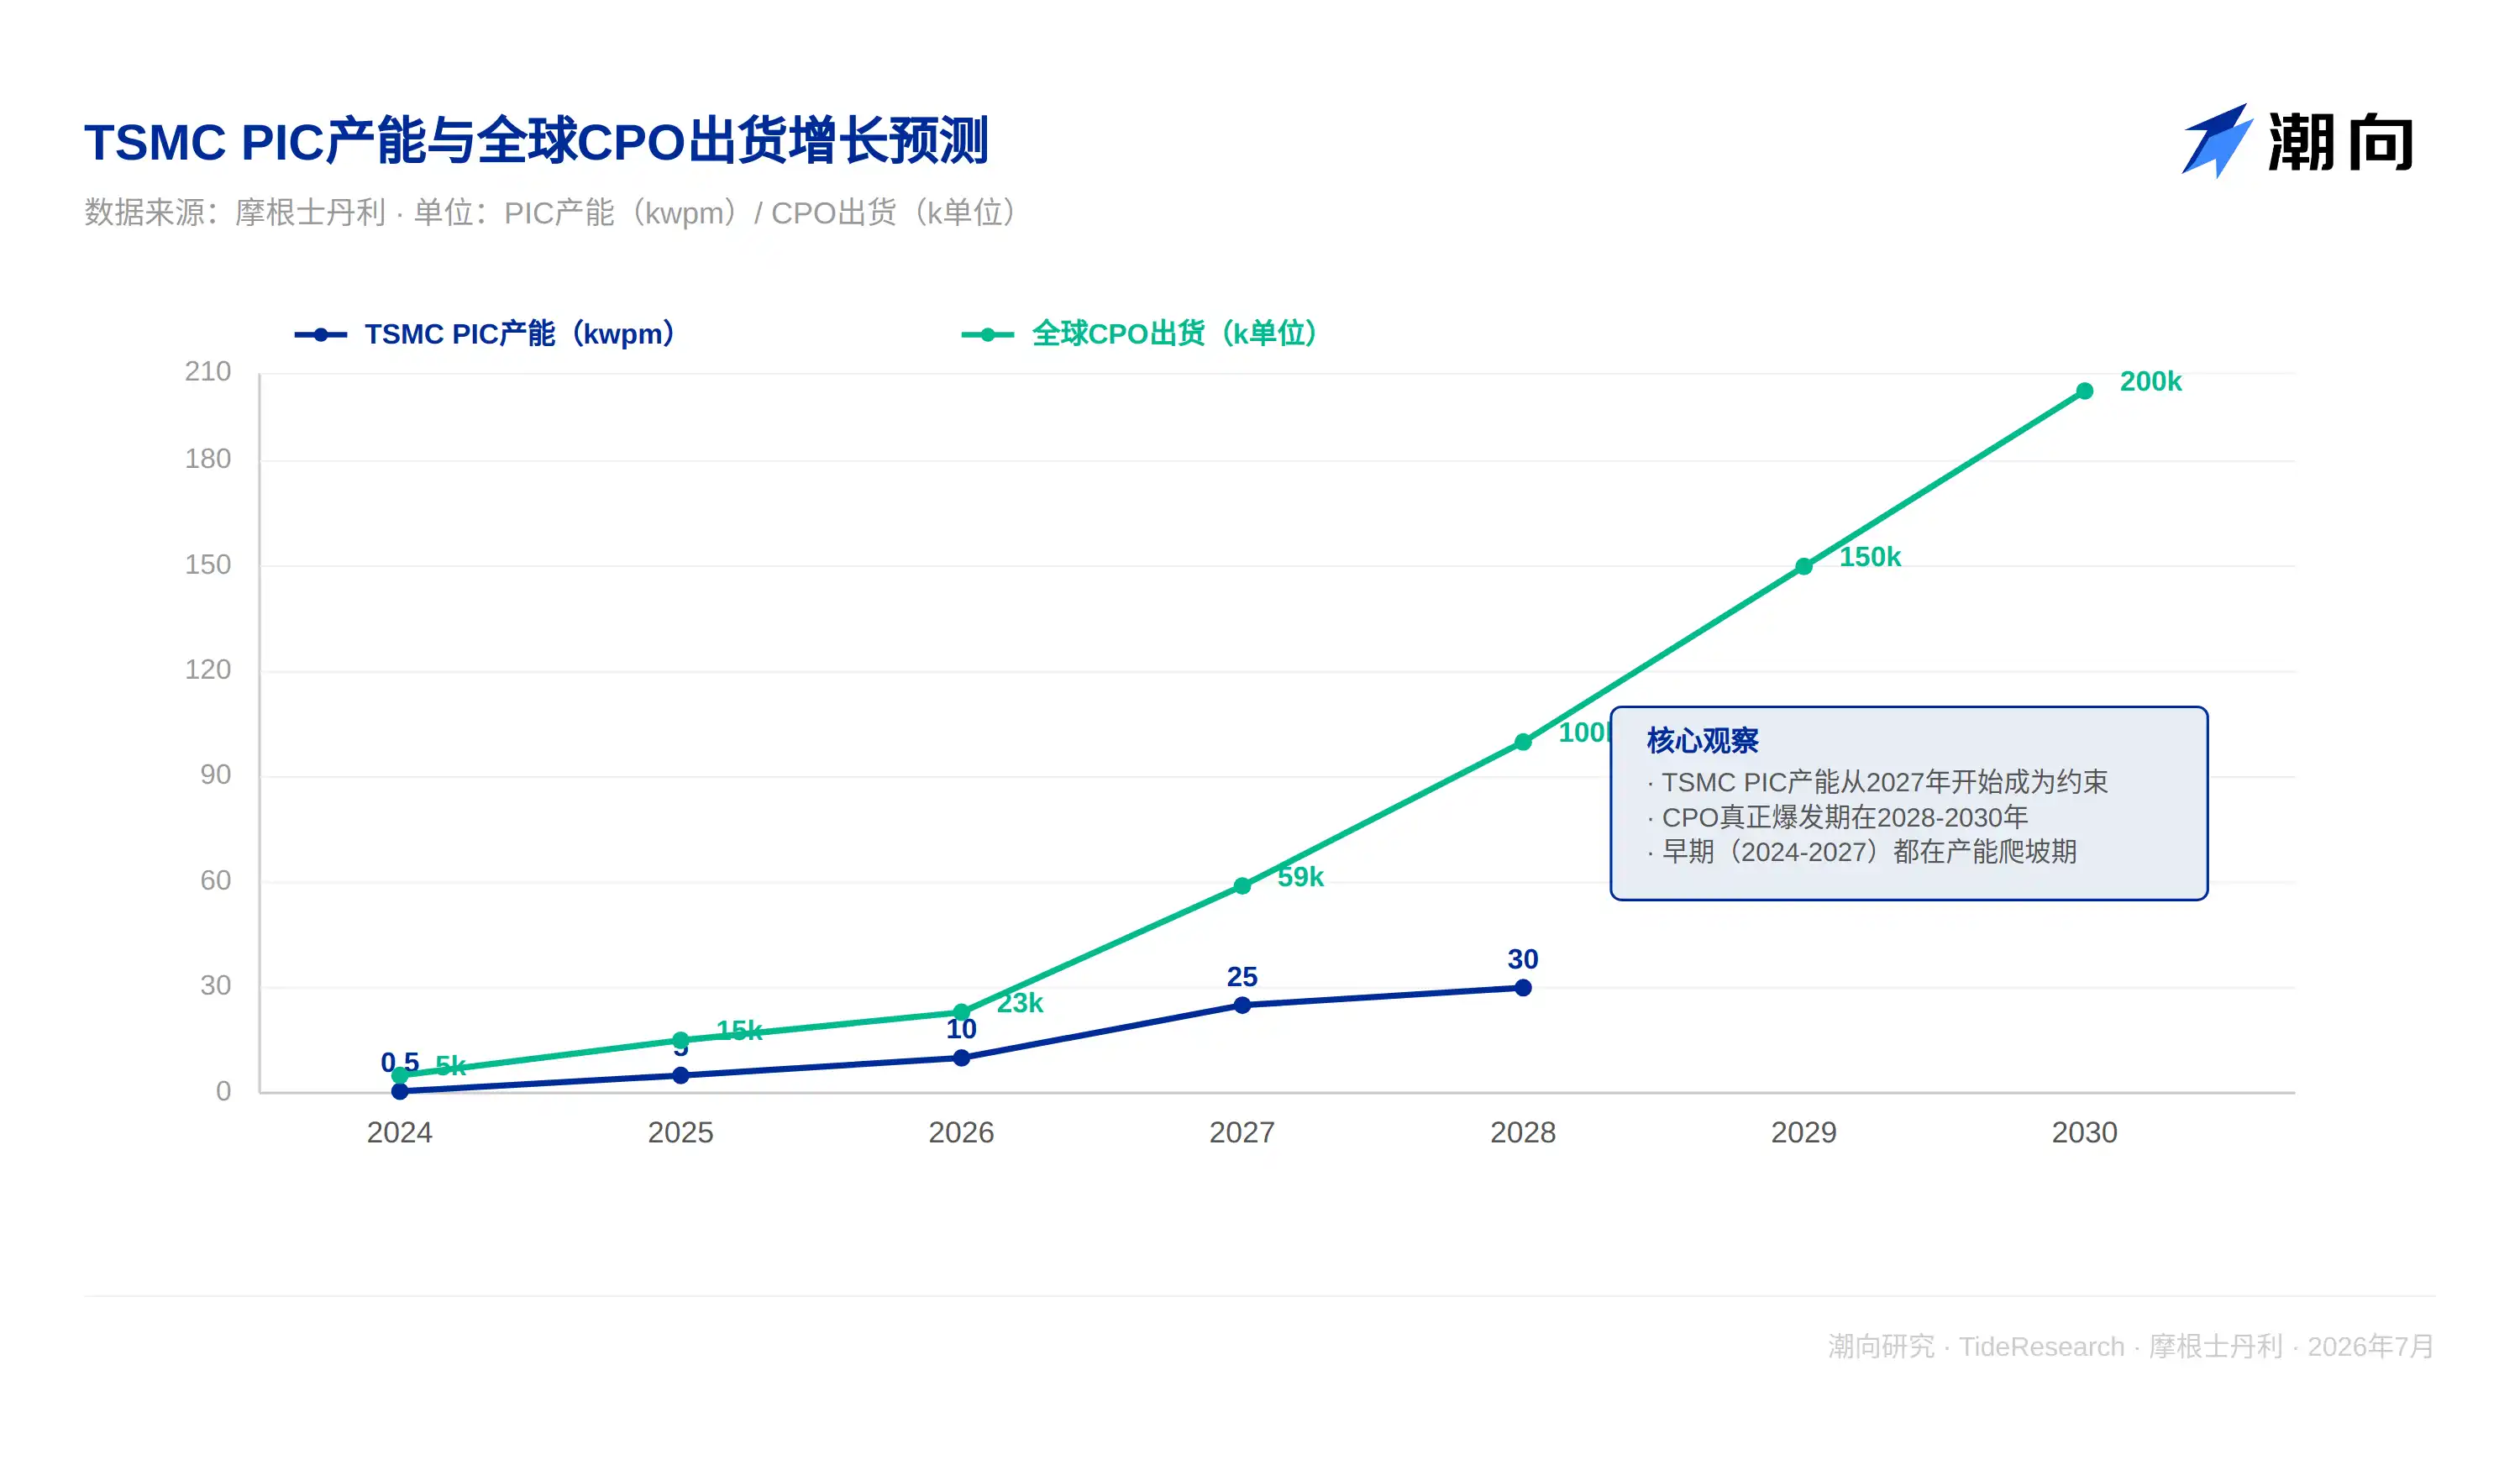The width and height of the screenshot is (2520, 1465).
Task: Click the 潮向 brand name text
Action: 2340,142
